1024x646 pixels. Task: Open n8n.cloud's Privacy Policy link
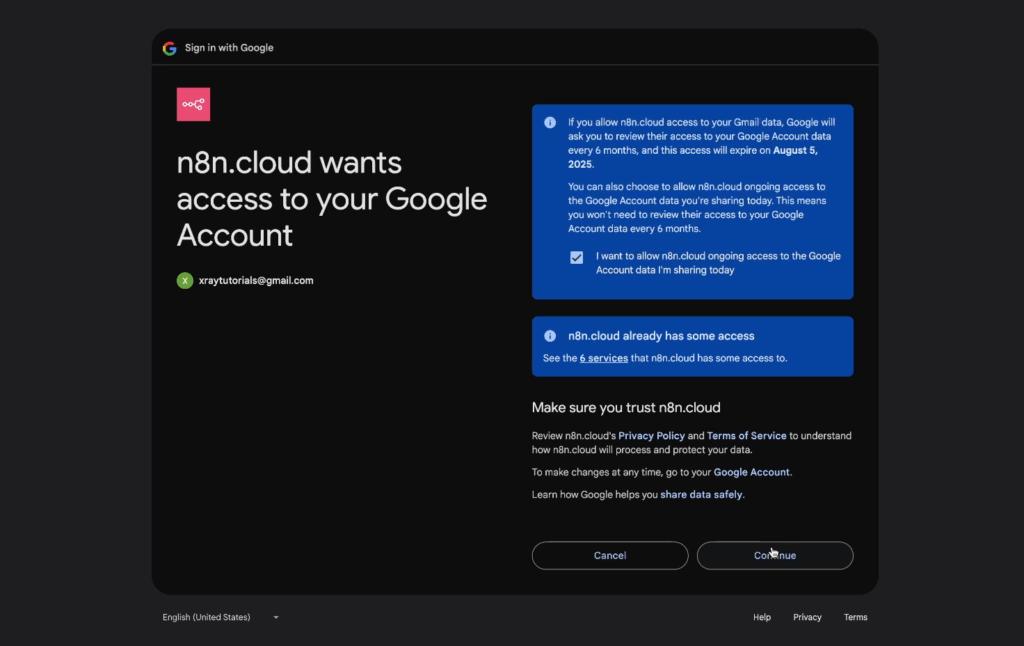tap(651, 436)
